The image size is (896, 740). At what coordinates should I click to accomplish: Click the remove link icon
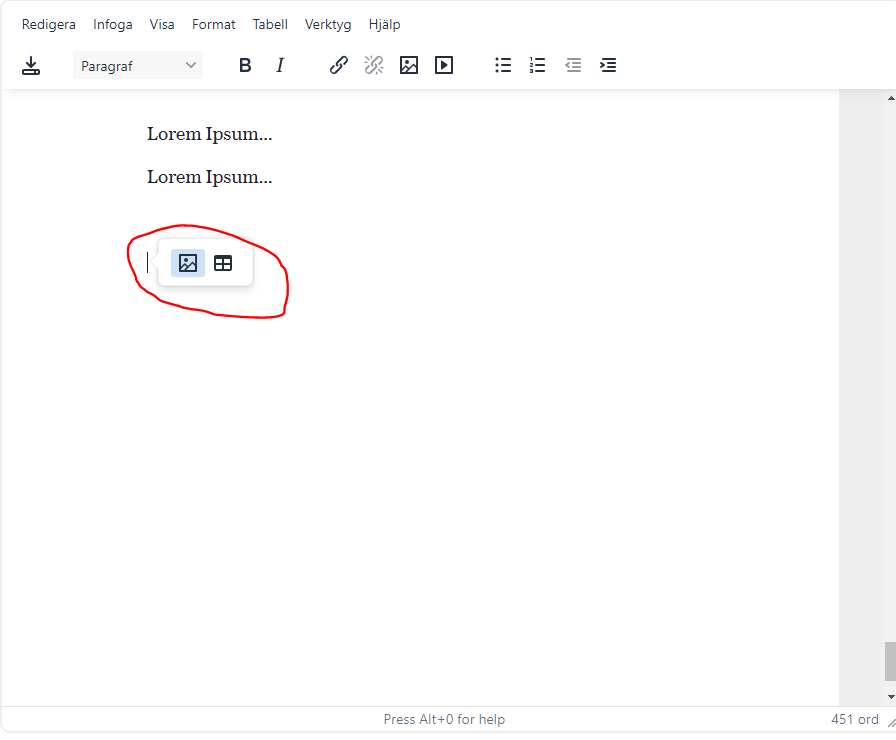pos(374,66)
